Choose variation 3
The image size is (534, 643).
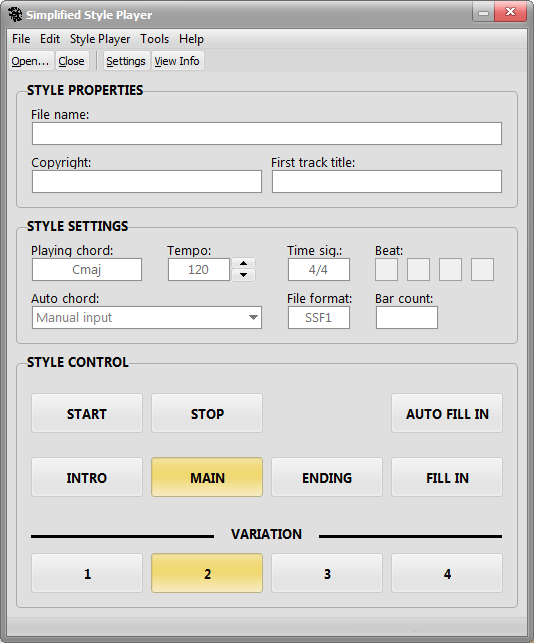327,573
